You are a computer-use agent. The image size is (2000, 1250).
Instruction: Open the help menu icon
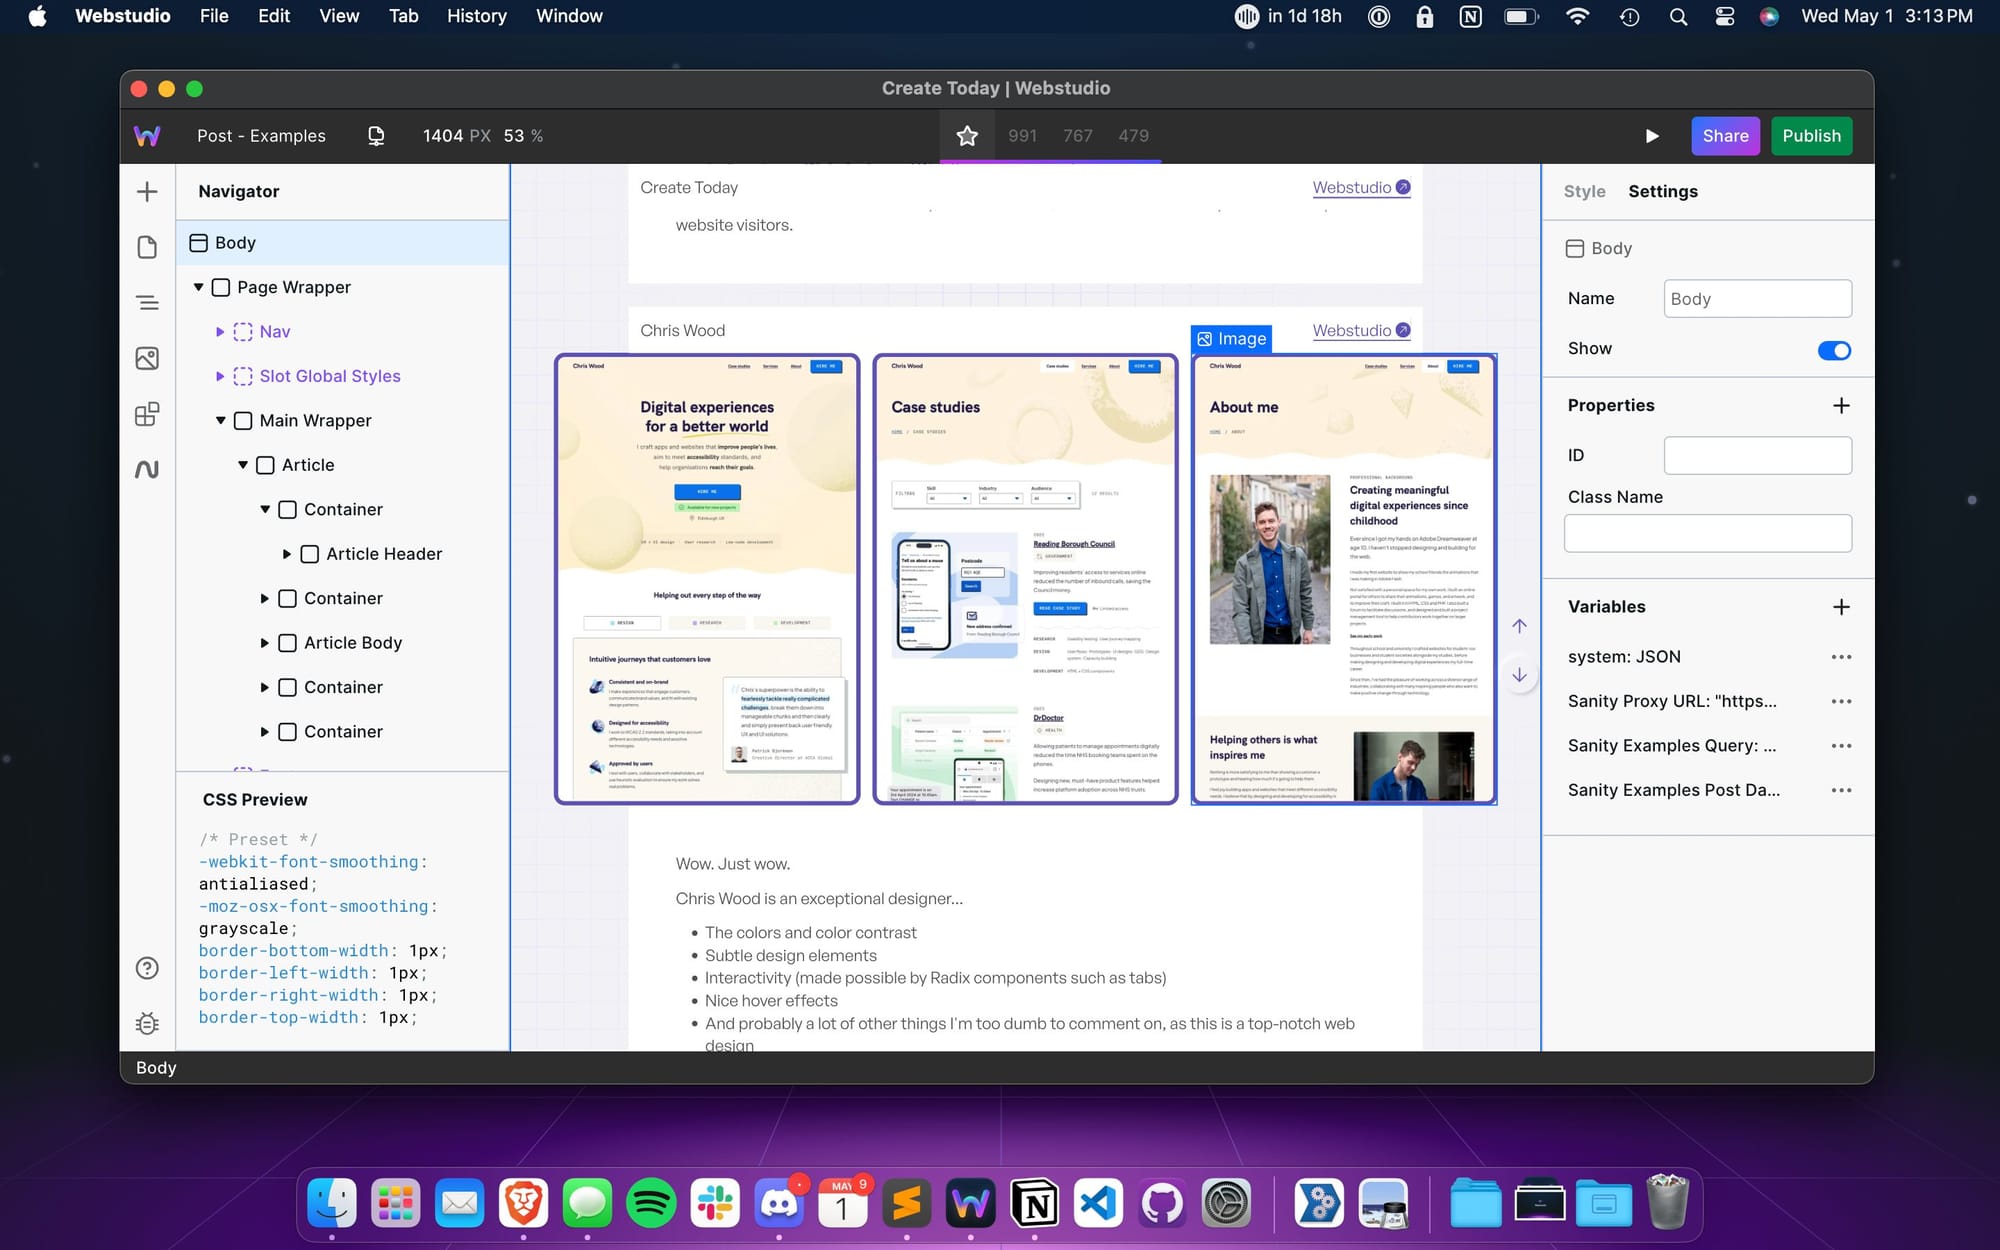pos(147,968)
